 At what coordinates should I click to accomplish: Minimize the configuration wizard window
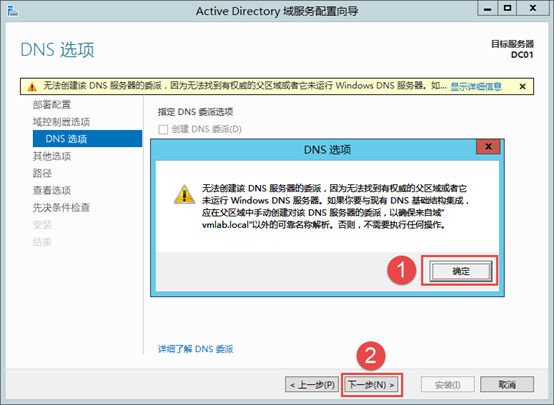[488, 8]
